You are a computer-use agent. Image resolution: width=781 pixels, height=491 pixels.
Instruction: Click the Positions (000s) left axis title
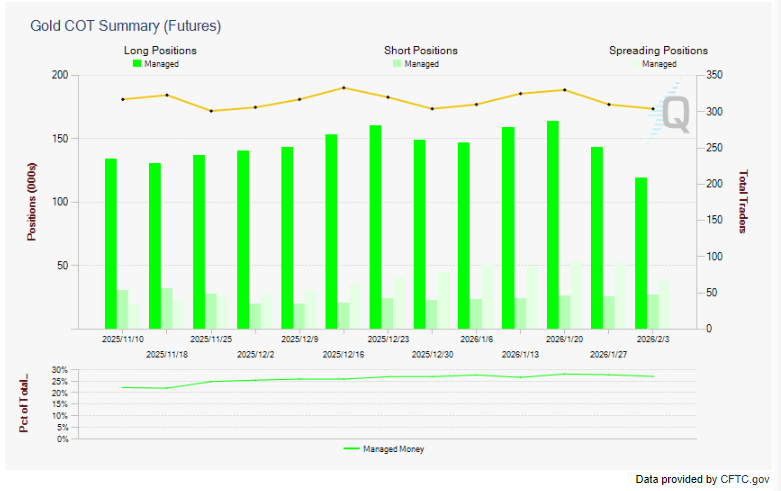[x=30, y=202]
